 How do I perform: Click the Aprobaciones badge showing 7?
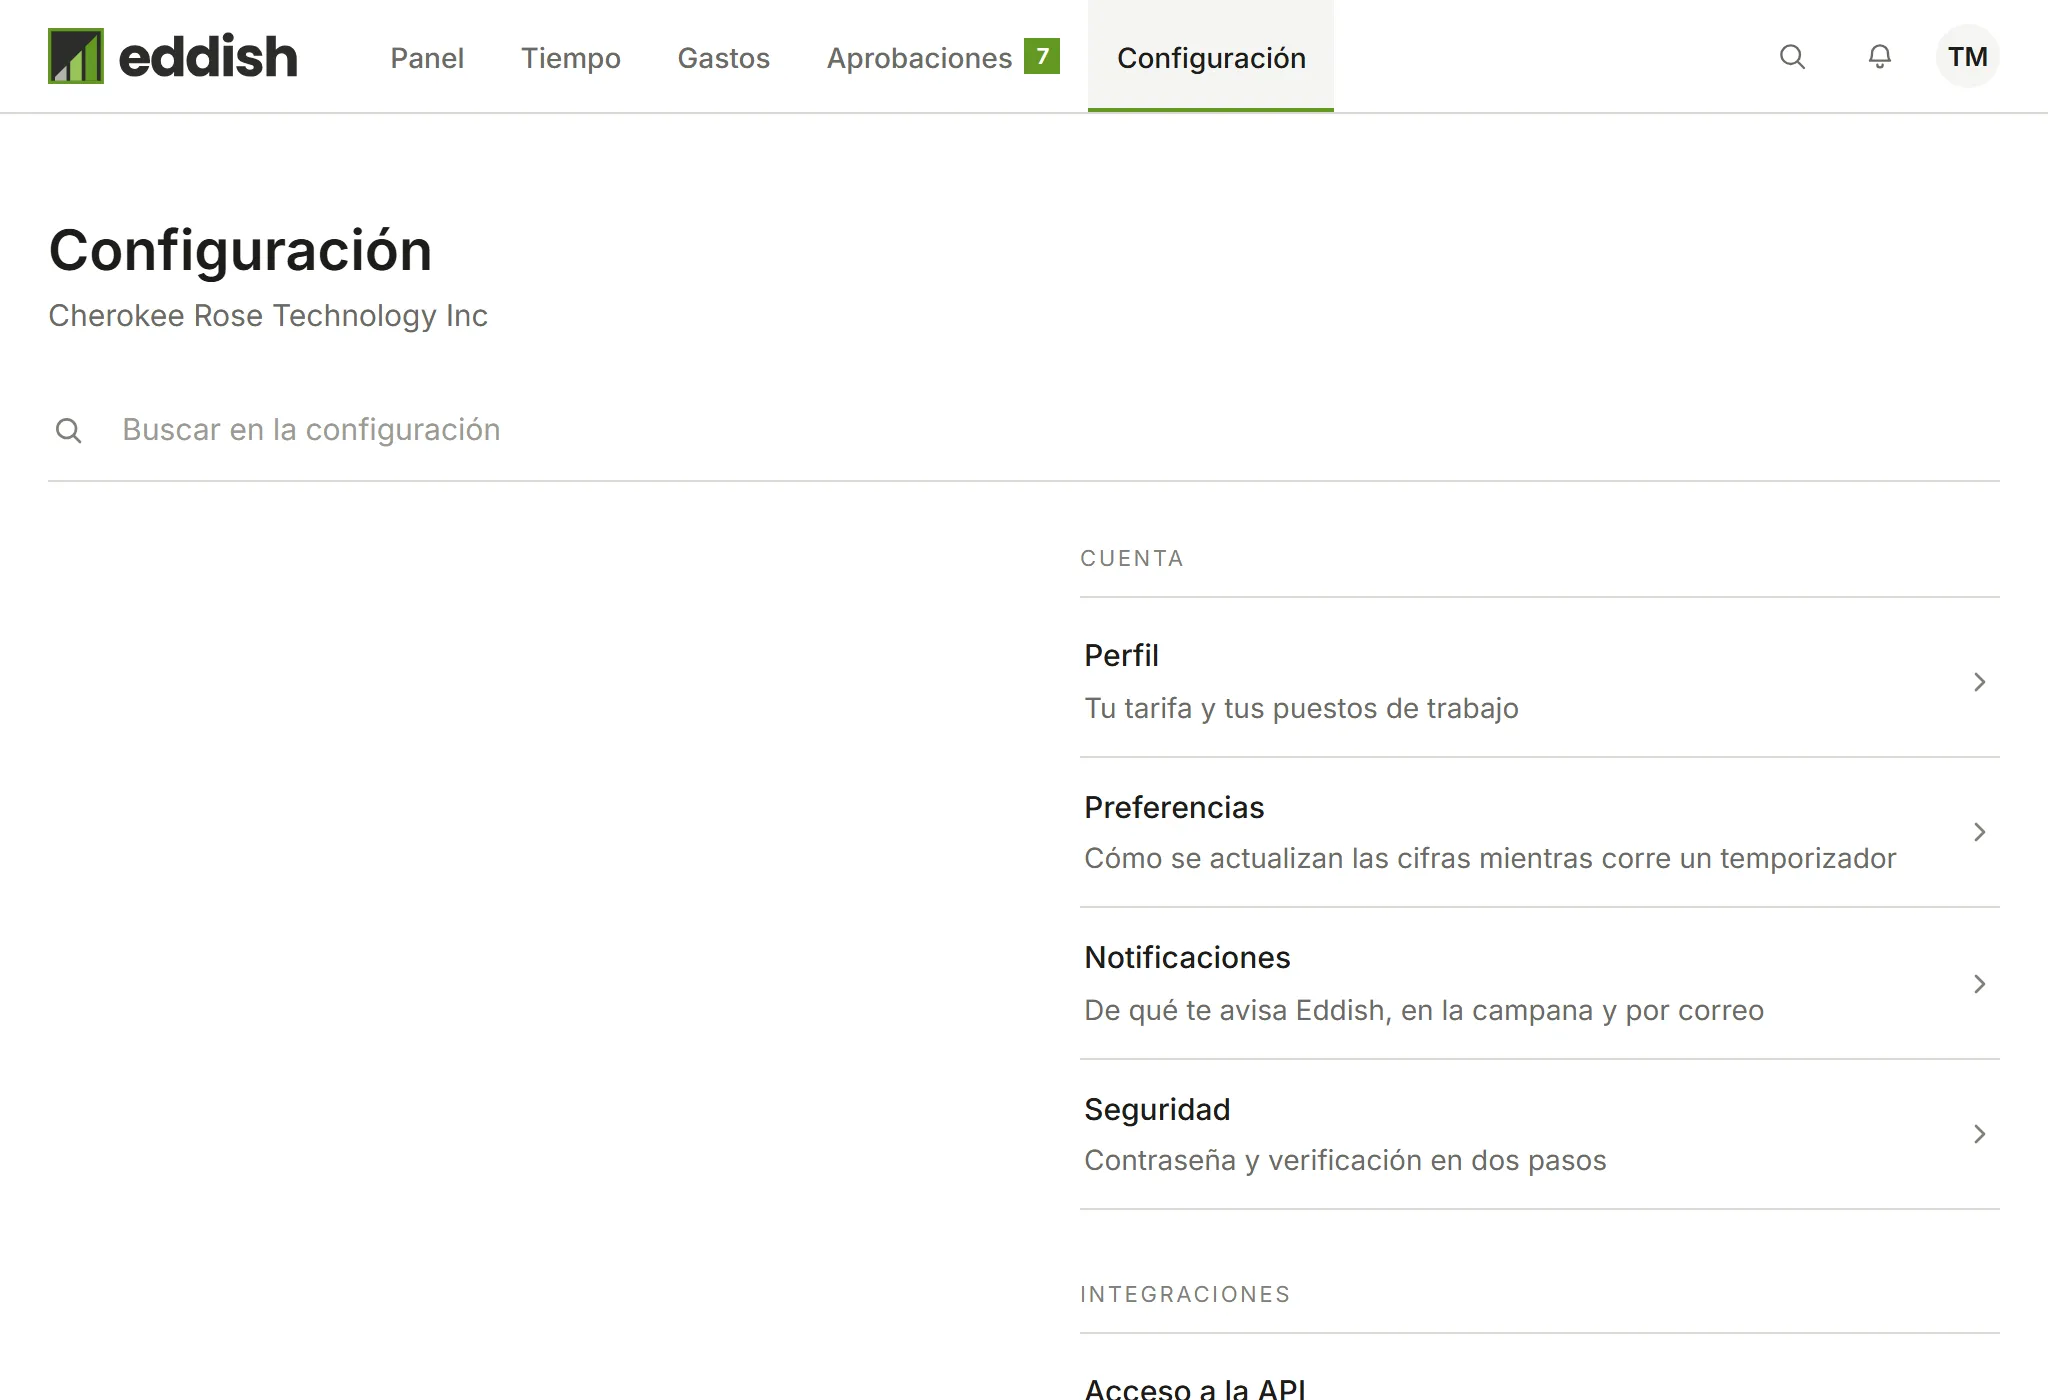pyautogui.click(x=1042, y=56)
